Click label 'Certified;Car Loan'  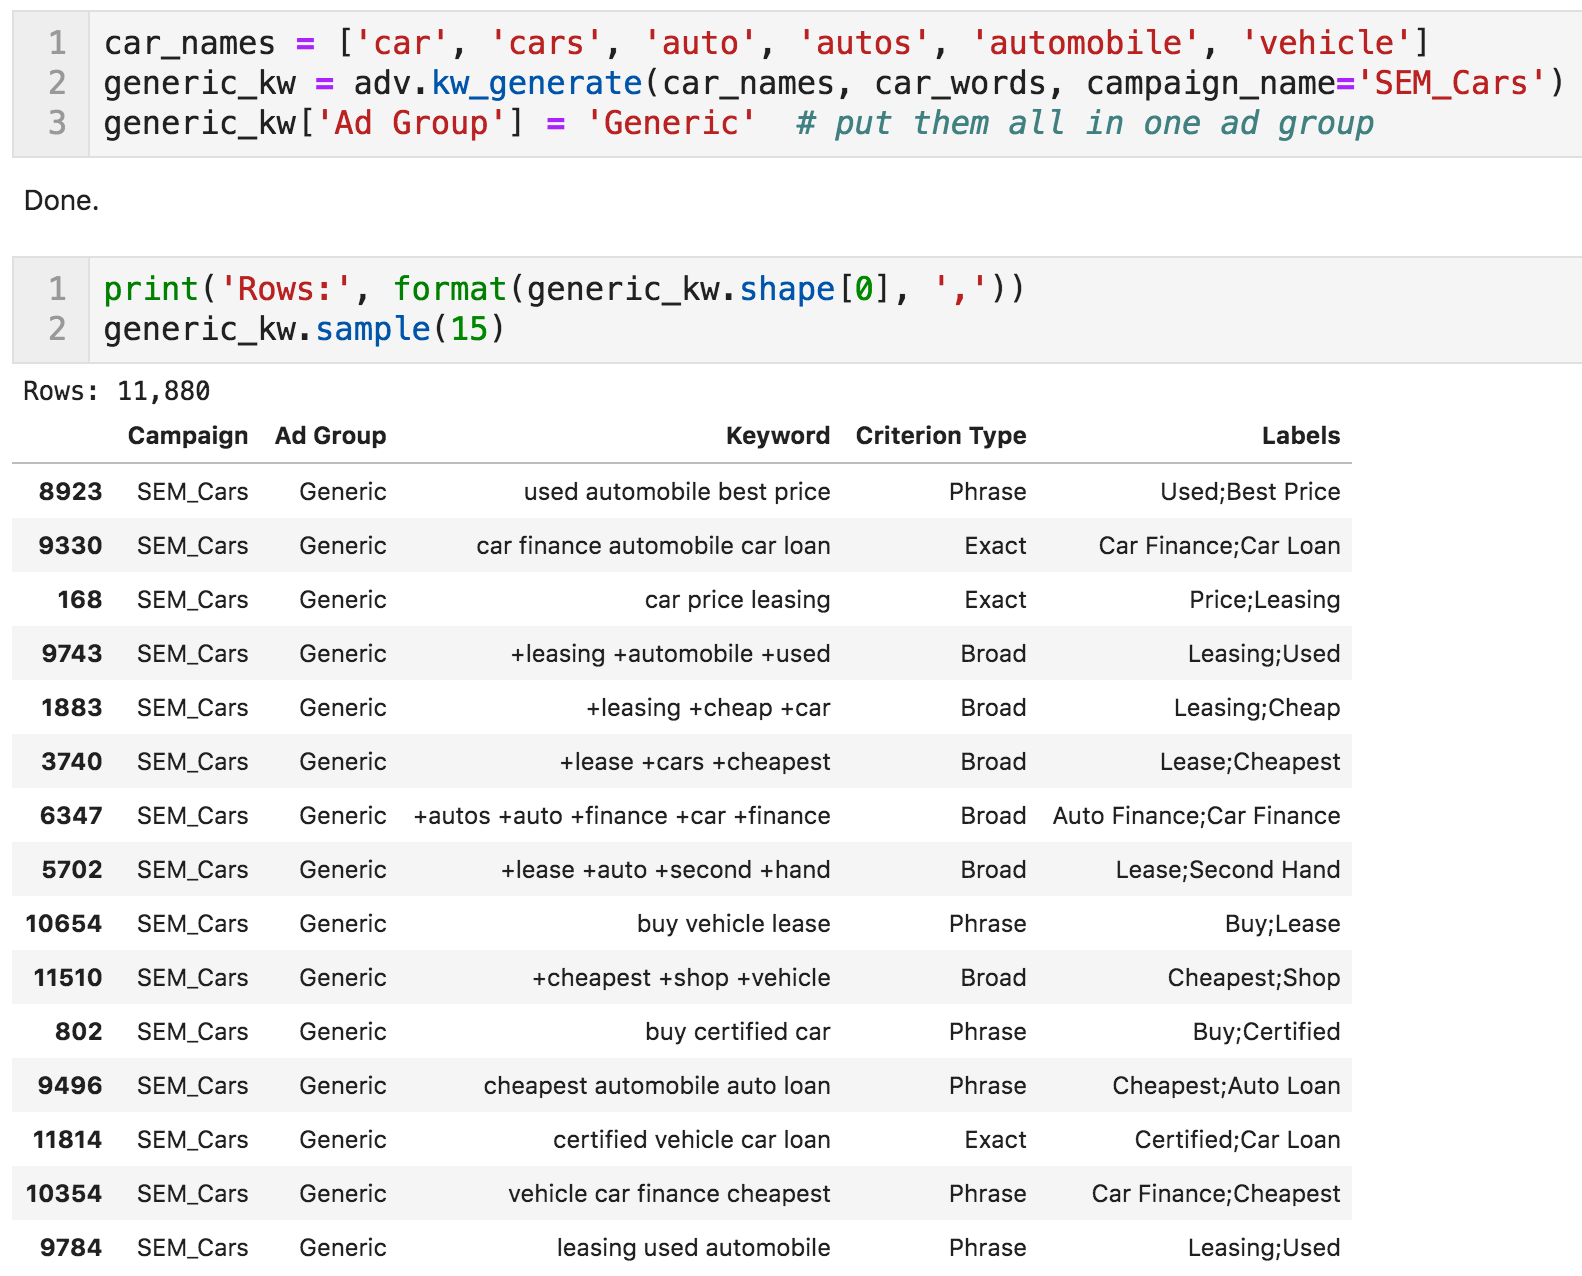point(1238,1140)
